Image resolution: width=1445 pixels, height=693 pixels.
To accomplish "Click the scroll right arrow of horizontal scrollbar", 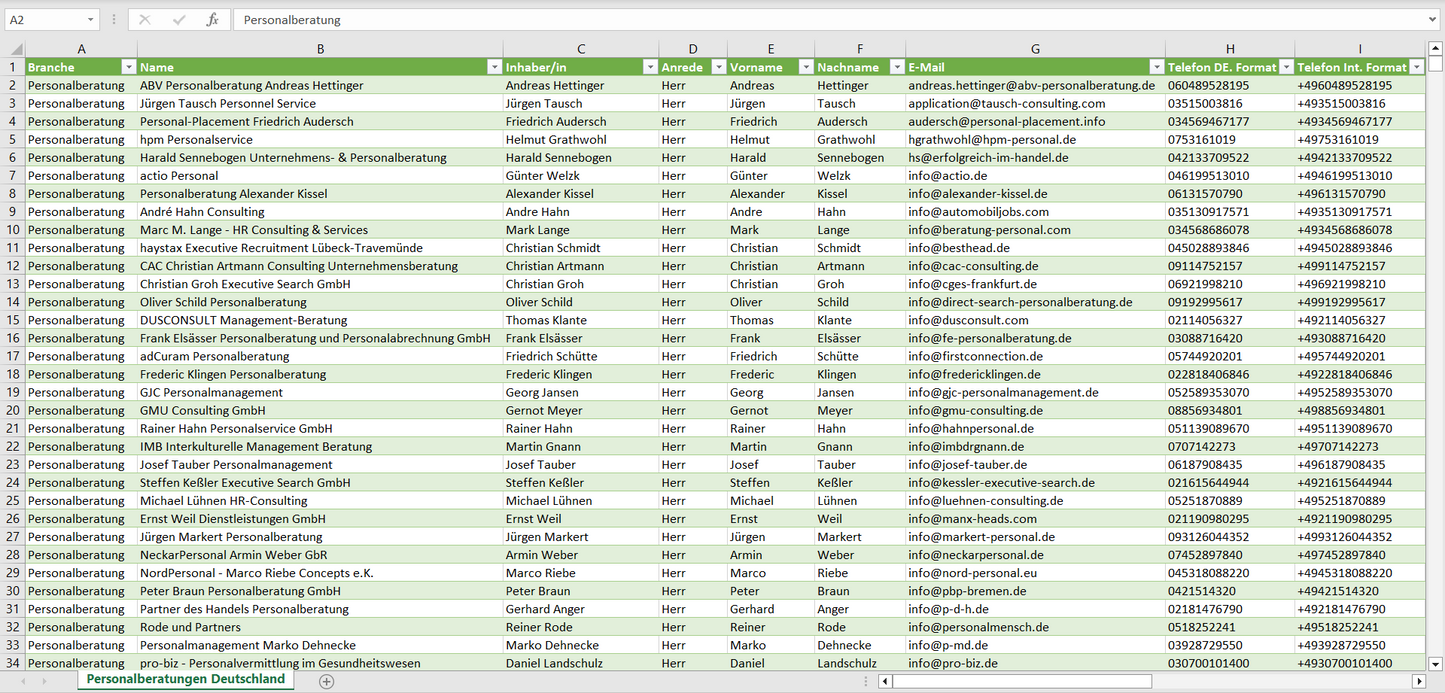I will [1418, 681].
